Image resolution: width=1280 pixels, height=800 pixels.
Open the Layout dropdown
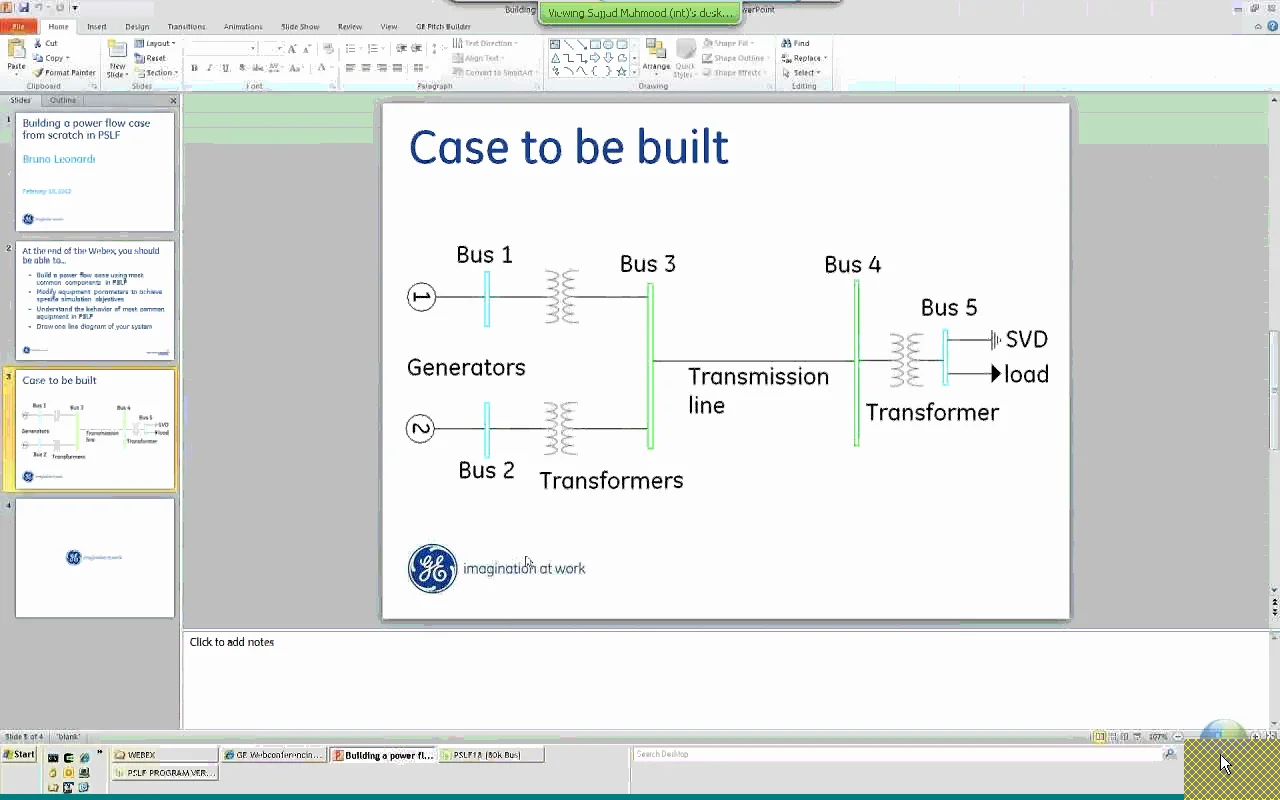(155, 44)
